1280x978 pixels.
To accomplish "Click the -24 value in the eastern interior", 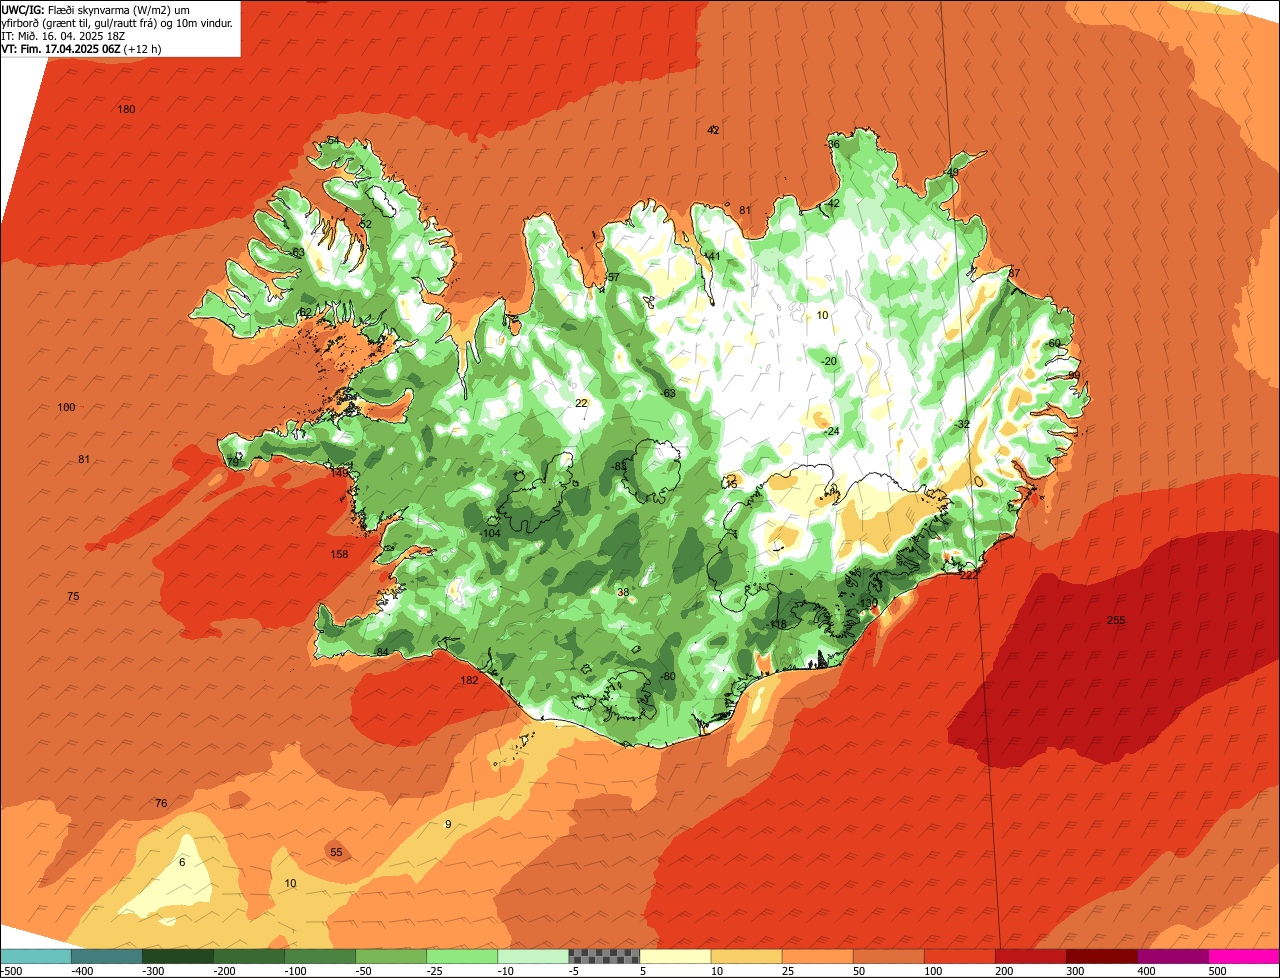I will [830, 431].
